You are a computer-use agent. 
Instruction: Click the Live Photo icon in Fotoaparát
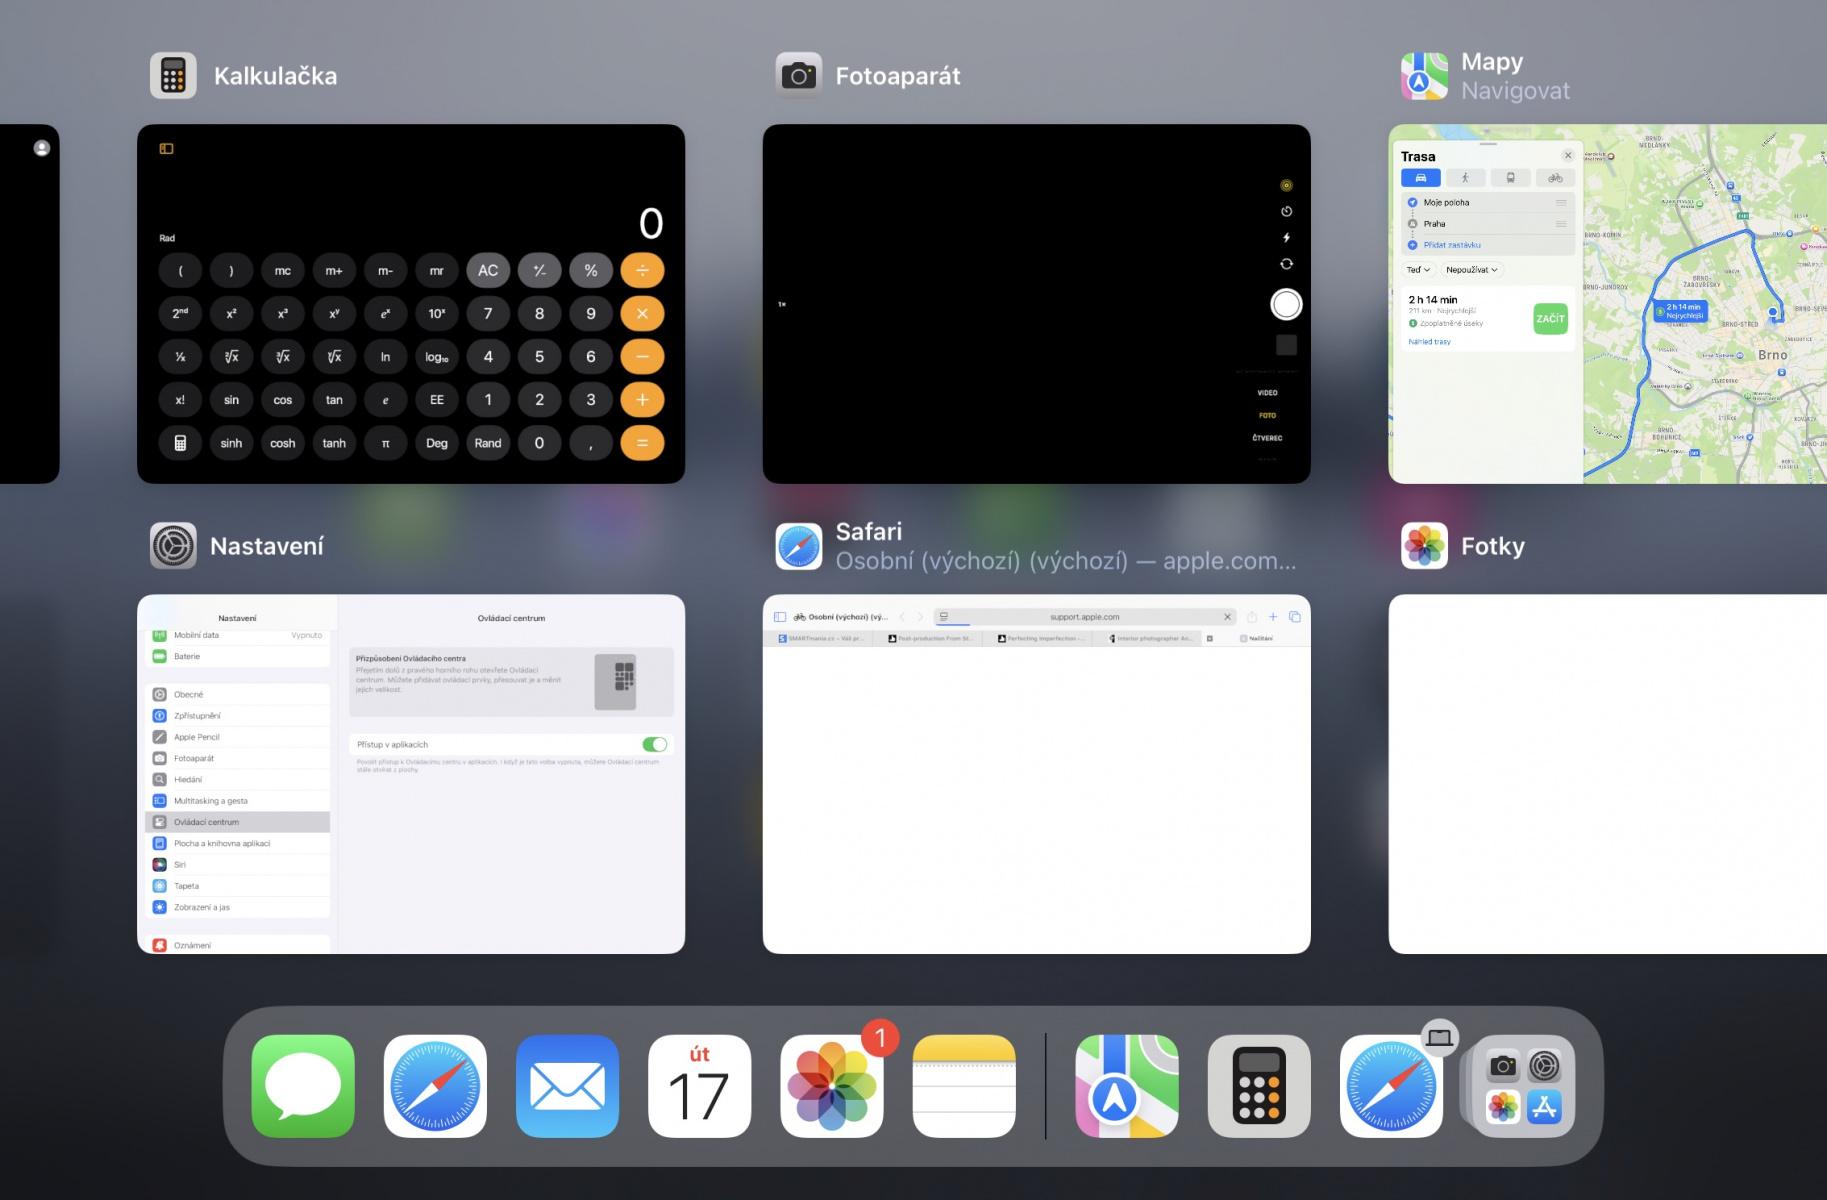point(1286,185)
